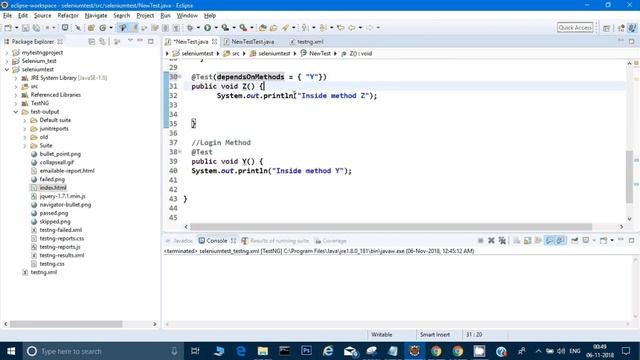Click the Task View taskbar icon
640x360 pixels.
pyautogui.click(x=195, y=351)
